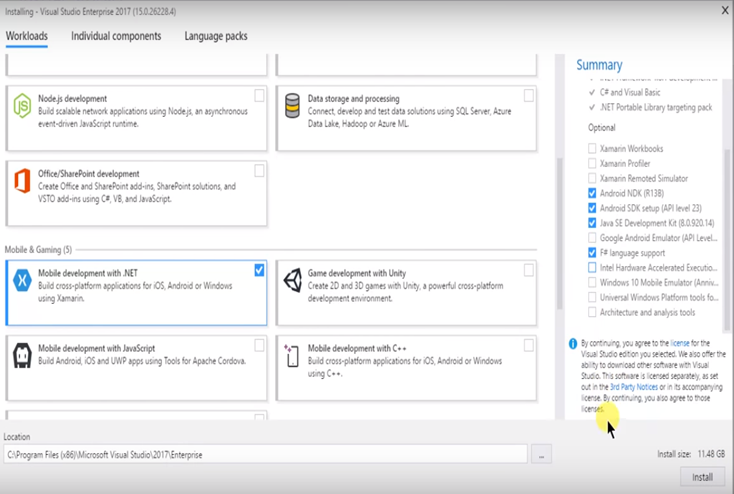
Task: Uncheck Java SE Development Kit option
Action: [592, 223]
